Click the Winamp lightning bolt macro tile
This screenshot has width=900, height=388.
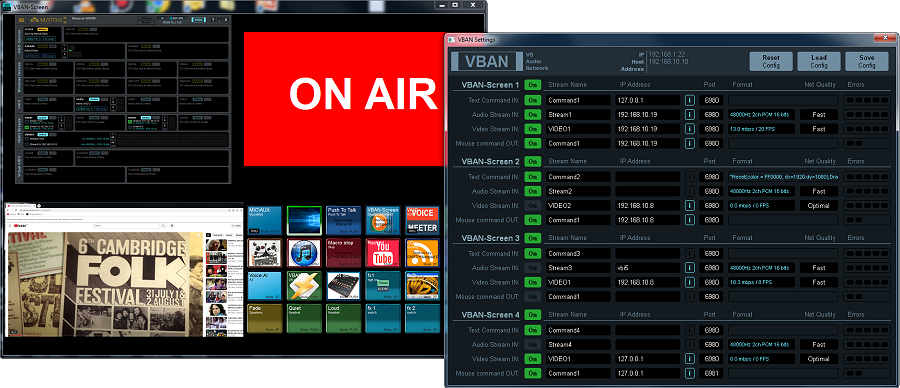pyautogui.click(x=304, y=286)
